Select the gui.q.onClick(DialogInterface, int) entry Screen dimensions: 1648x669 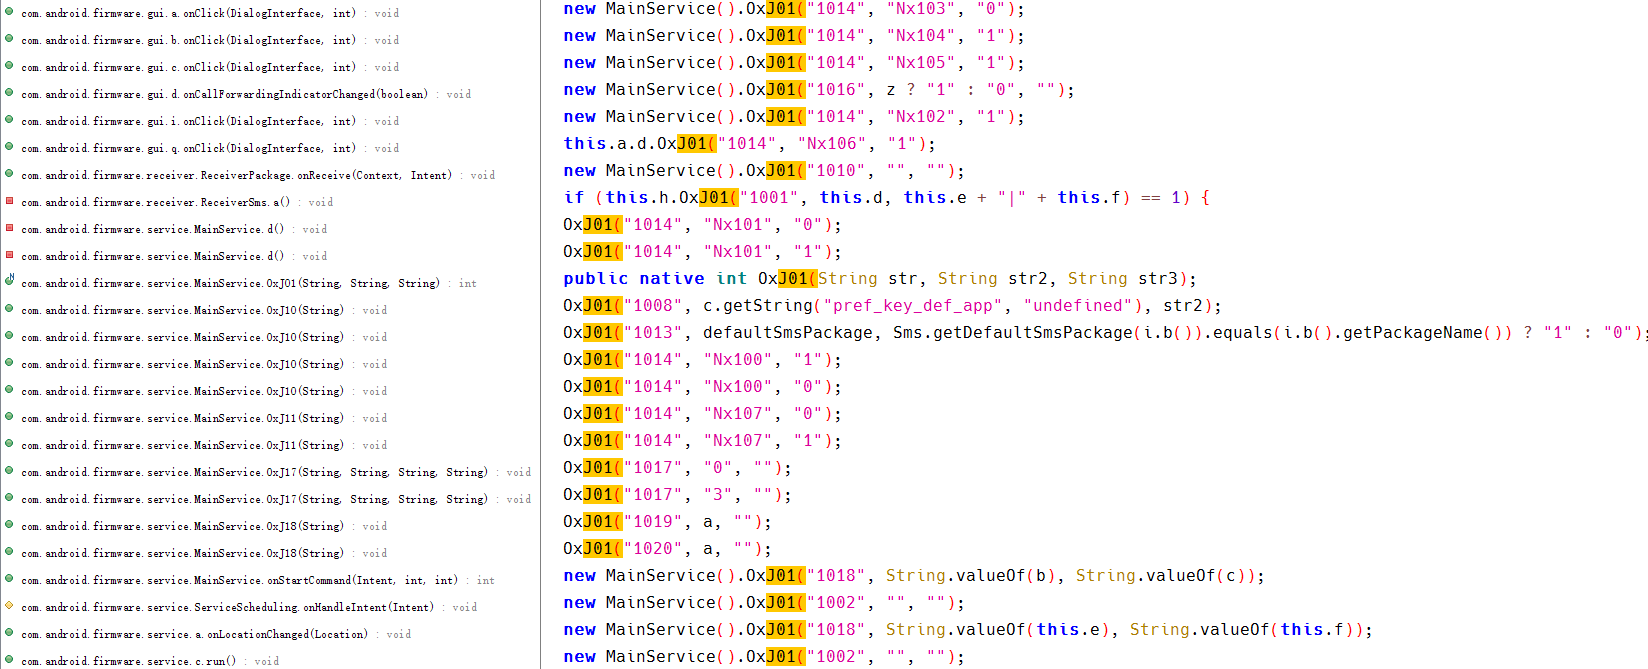tap(188, 148)
